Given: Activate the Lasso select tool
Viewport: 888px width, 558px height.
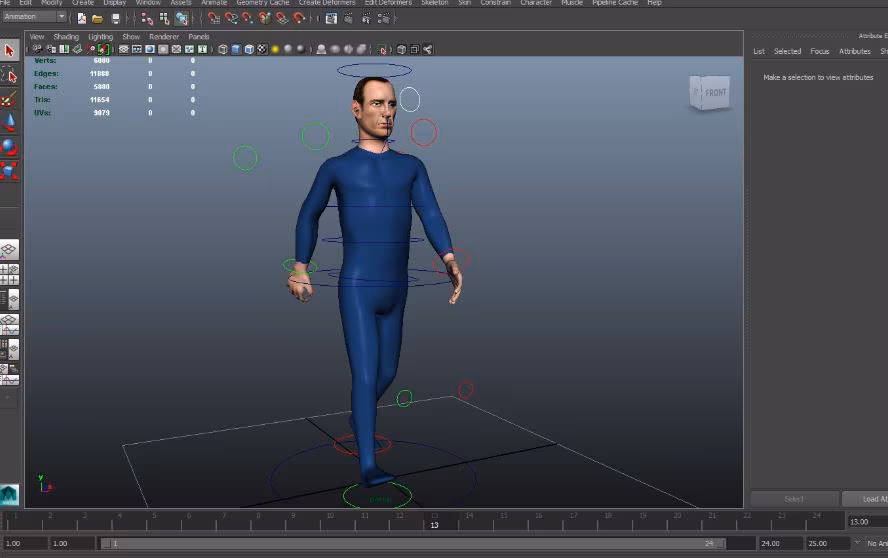Looking at the screenshot, I should [9, 75].
